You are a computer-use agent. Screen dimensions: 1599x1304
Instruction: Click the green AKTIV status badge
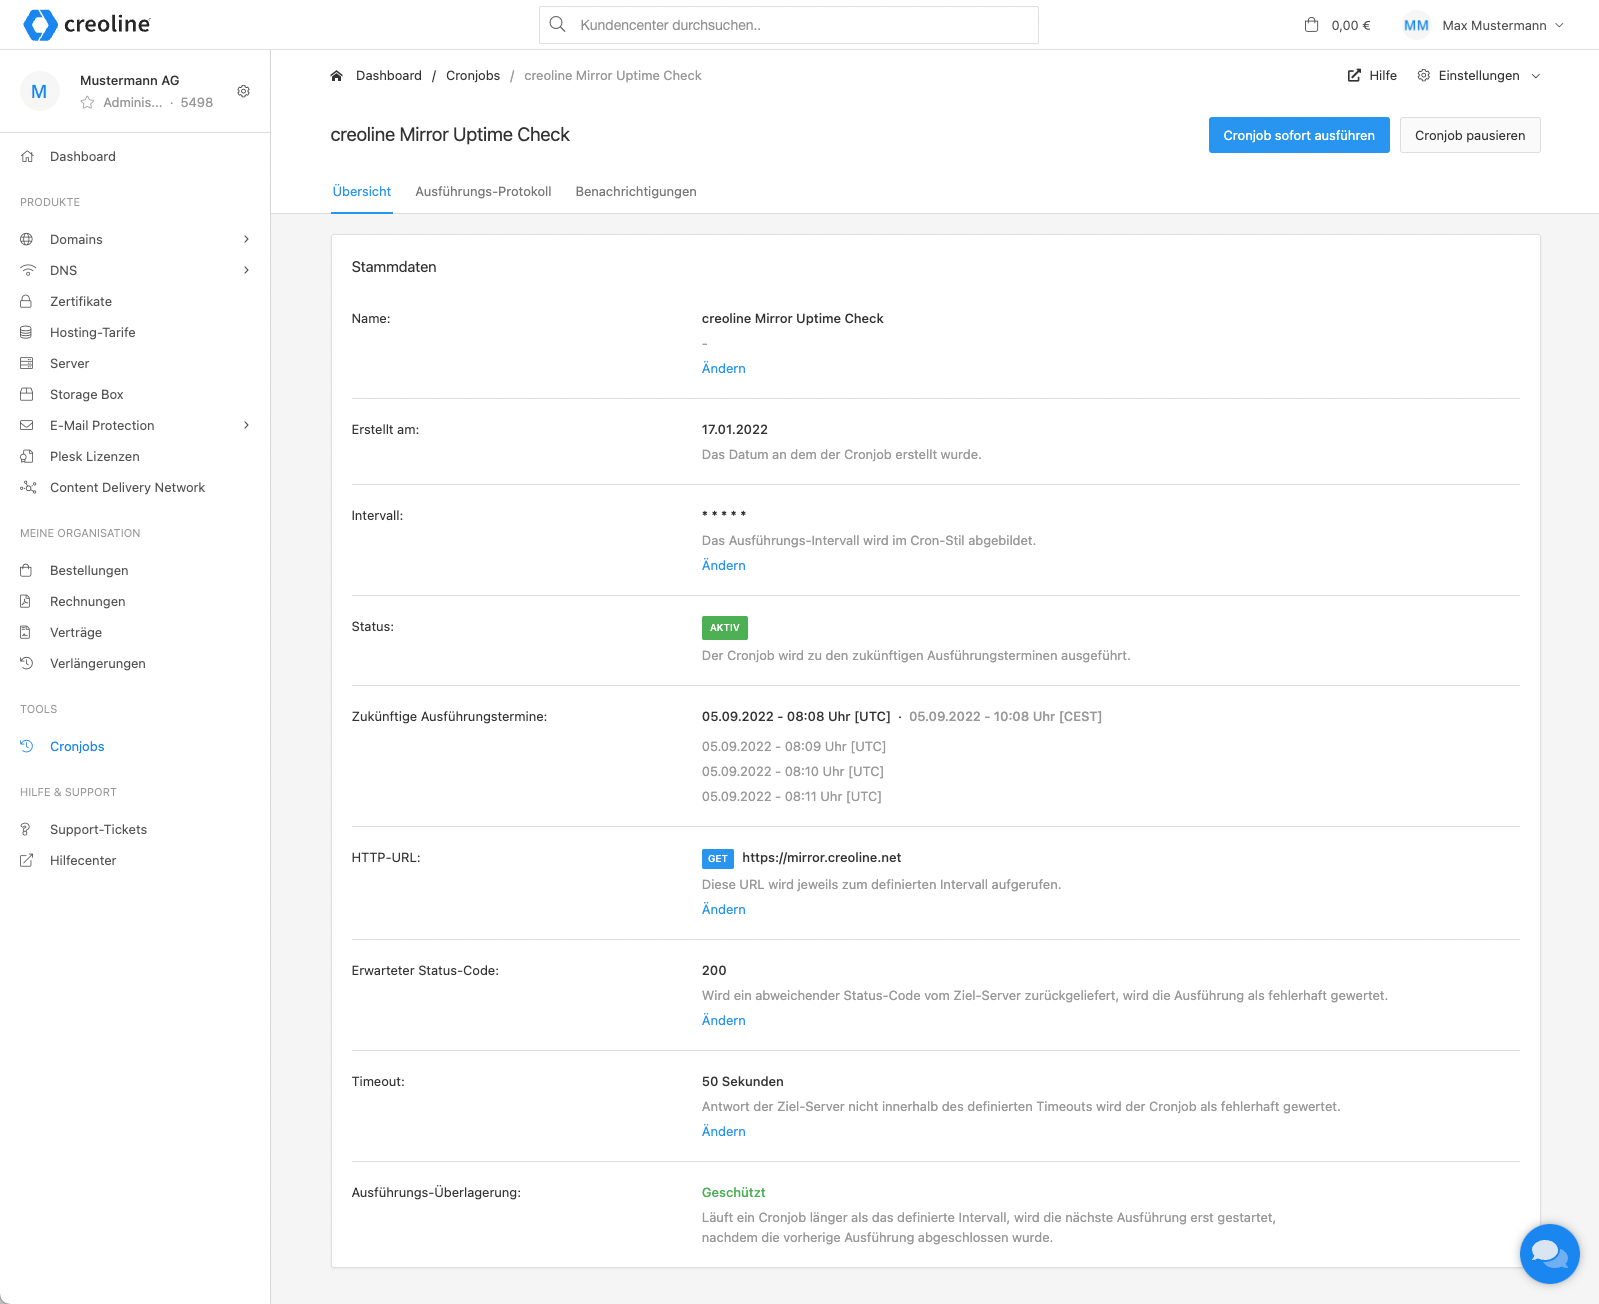(x=725, y=628)
